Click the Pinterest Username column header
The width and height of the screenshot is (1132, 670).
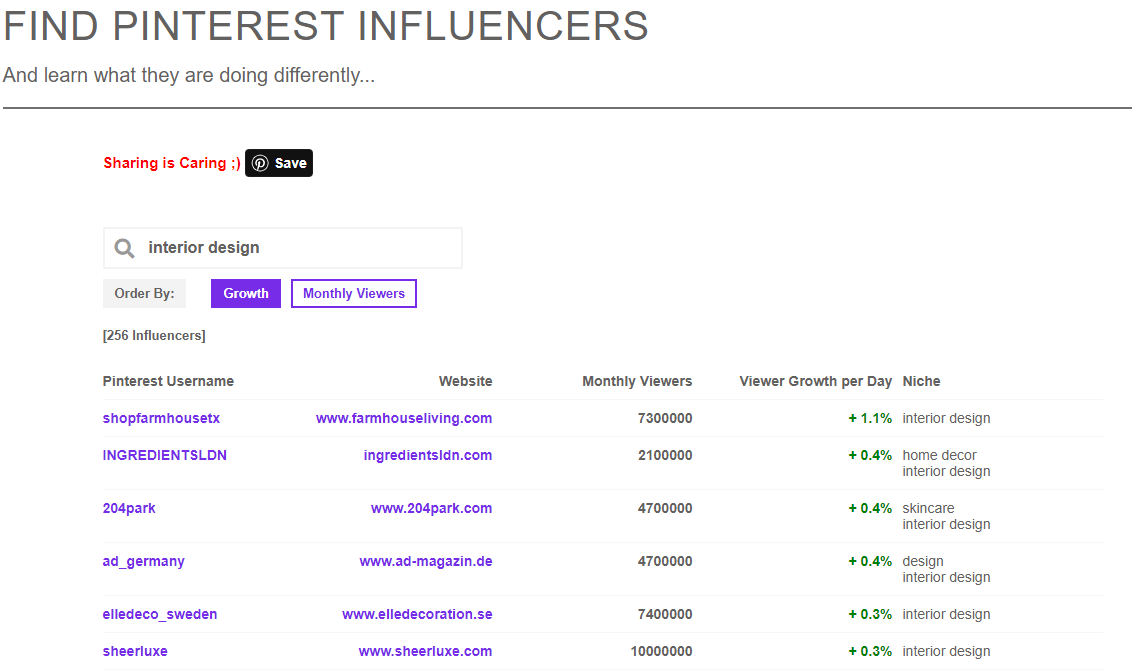[x=168, y=381]
